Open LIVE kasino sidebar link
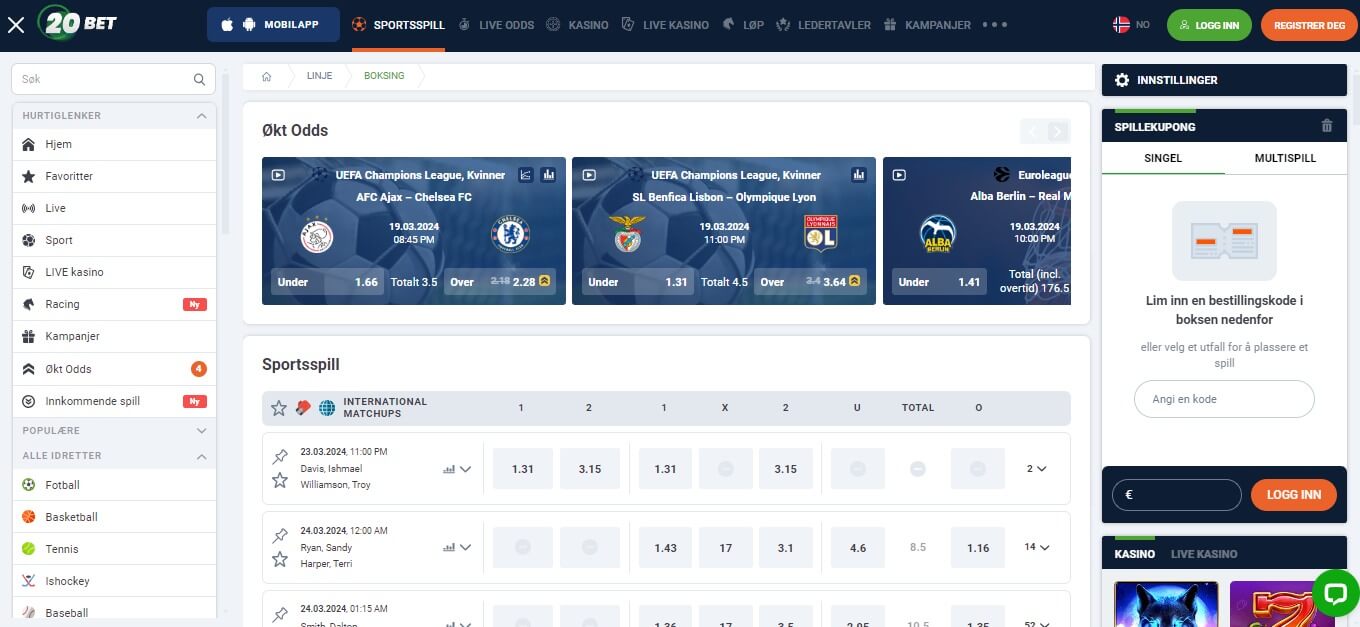 (114, 272)
